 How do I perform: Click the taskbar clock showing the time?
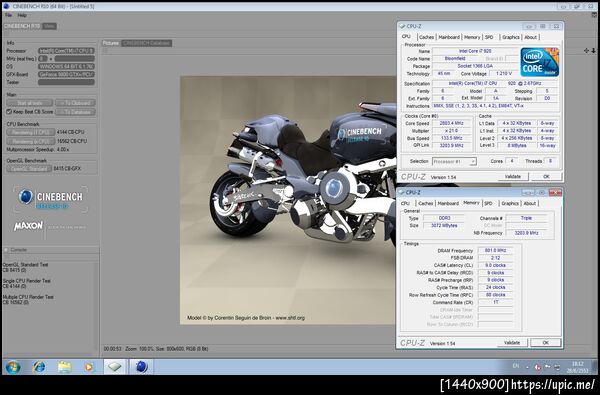(577, 367)
